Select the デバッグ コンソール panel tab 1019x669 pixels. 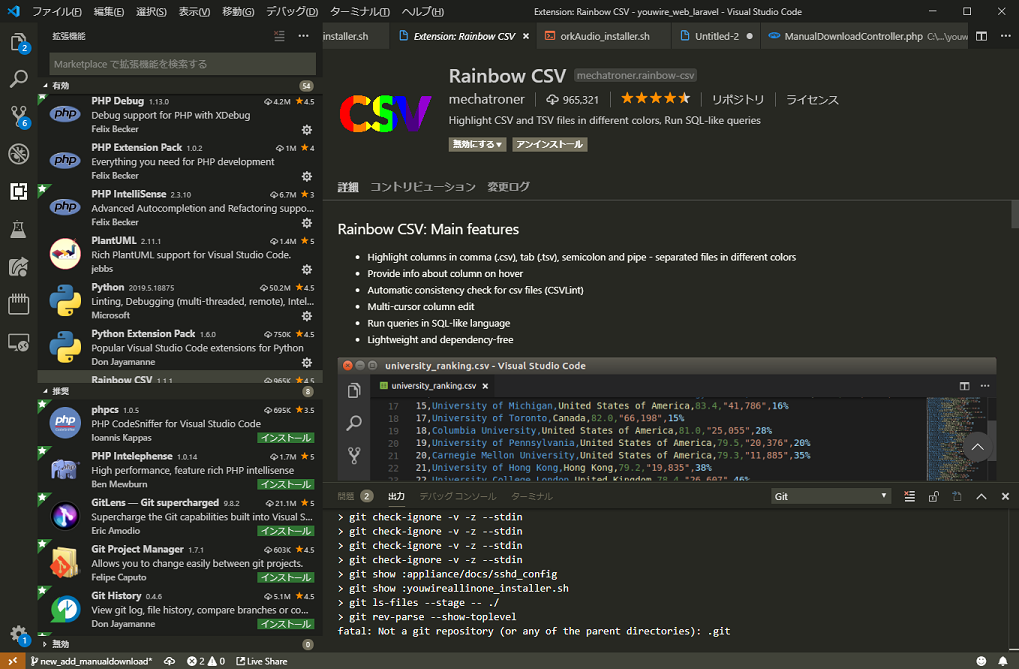[x=458, y=497]
